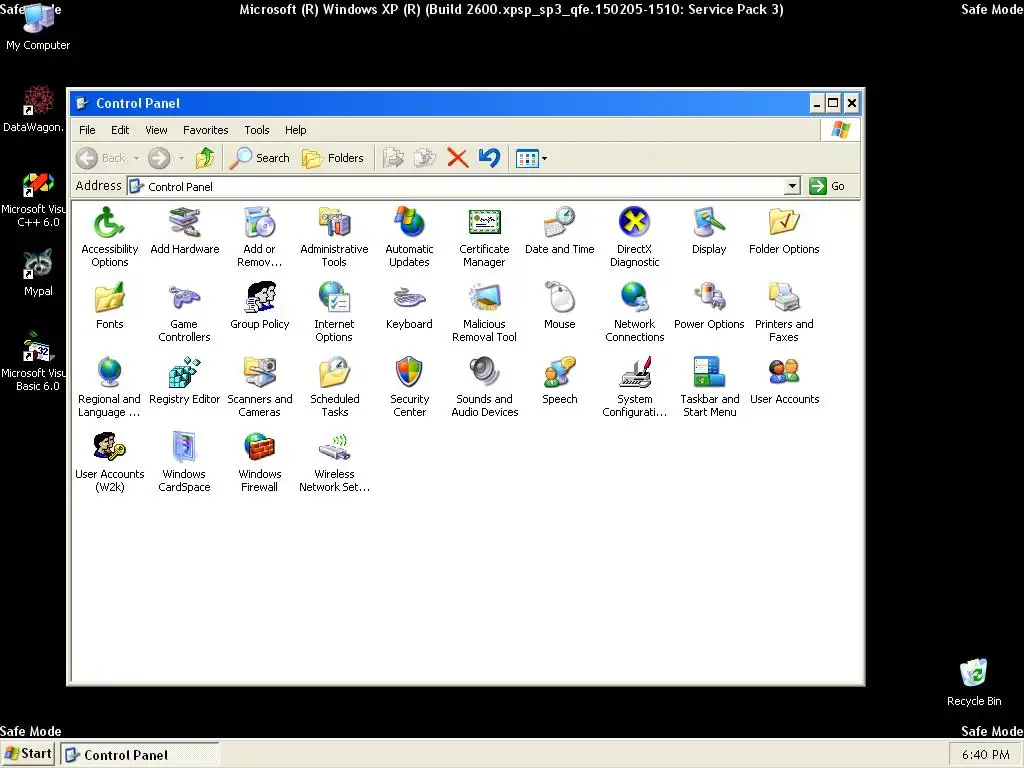1024x768 pixels.
Task: Open the Registry Editor icon
Action: tap(185, 374)
